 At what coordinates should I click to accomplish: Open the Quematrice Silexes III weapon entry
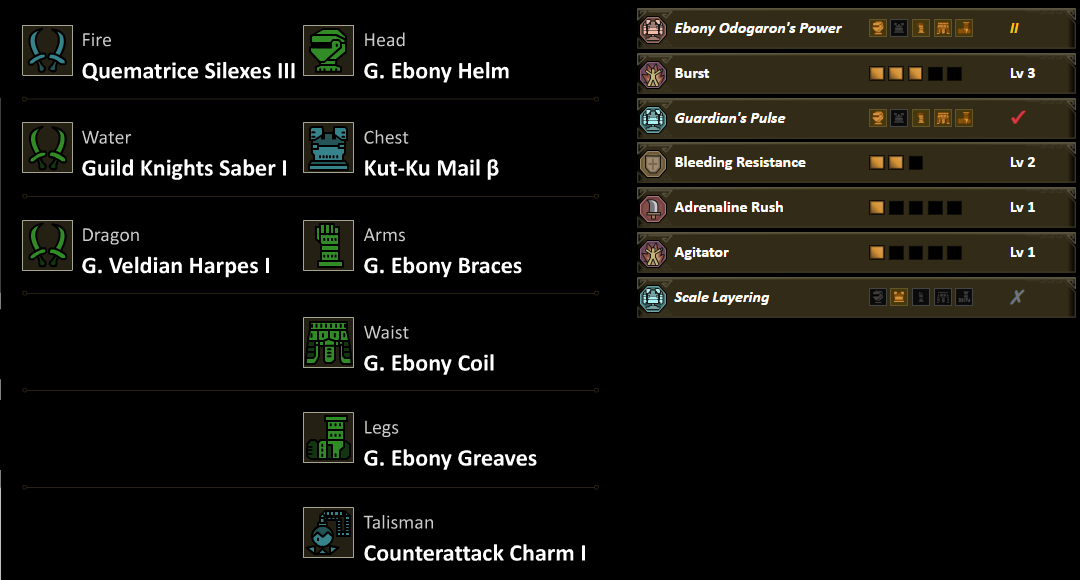pyautogui.click(x=188, y=71)
